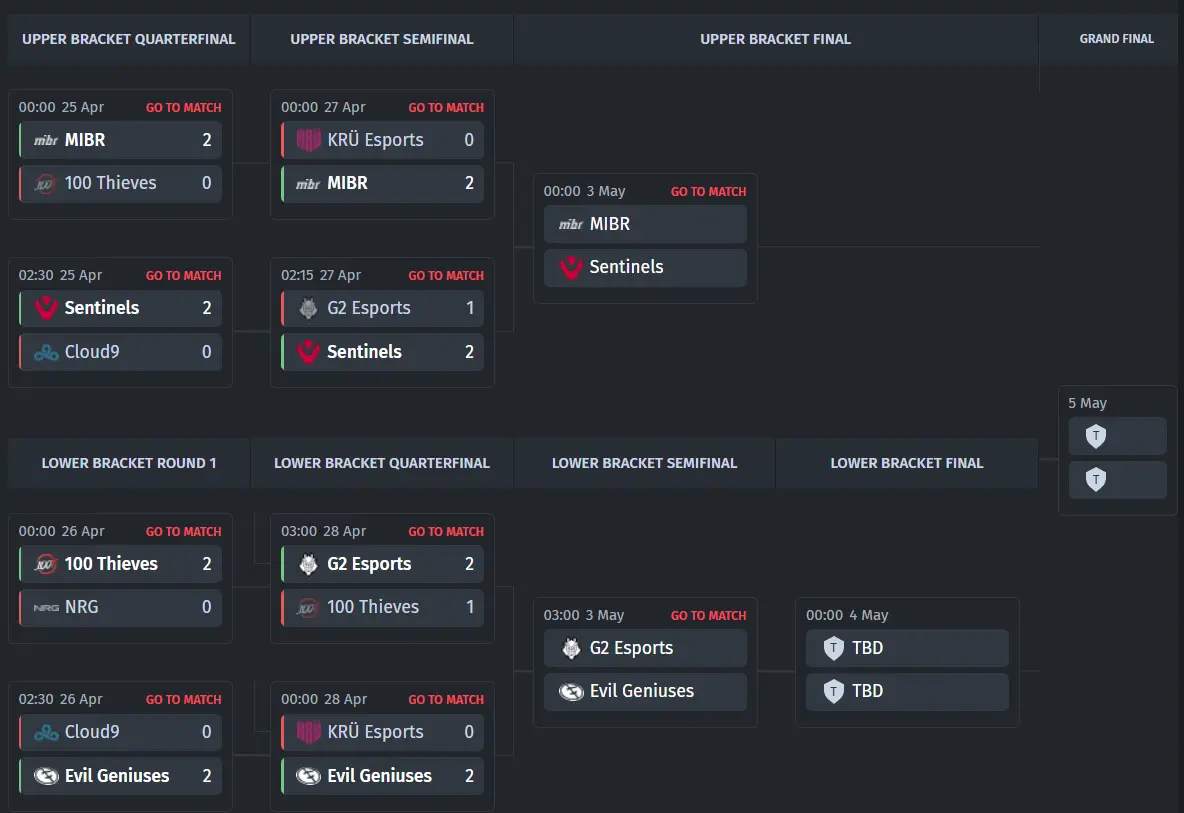
Task: Open GO TO MATCH for G2 vs Evil Geniuses
Action: coord(708,615)
